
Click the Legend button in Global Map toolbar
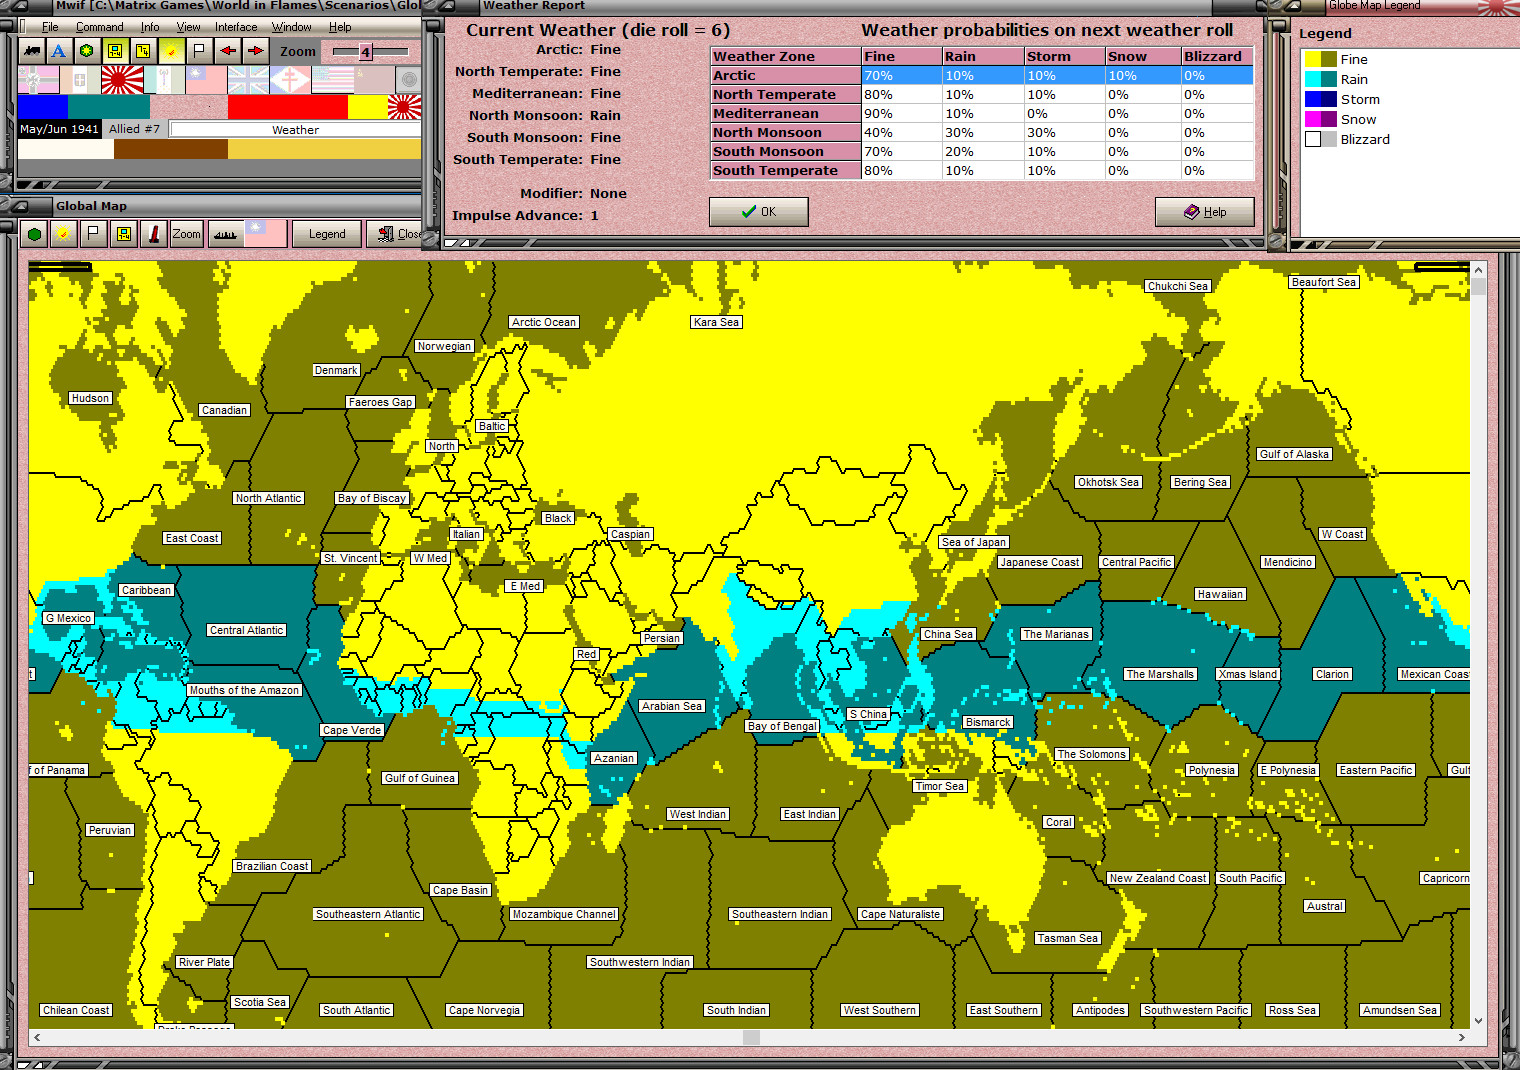tap(327, 234)
